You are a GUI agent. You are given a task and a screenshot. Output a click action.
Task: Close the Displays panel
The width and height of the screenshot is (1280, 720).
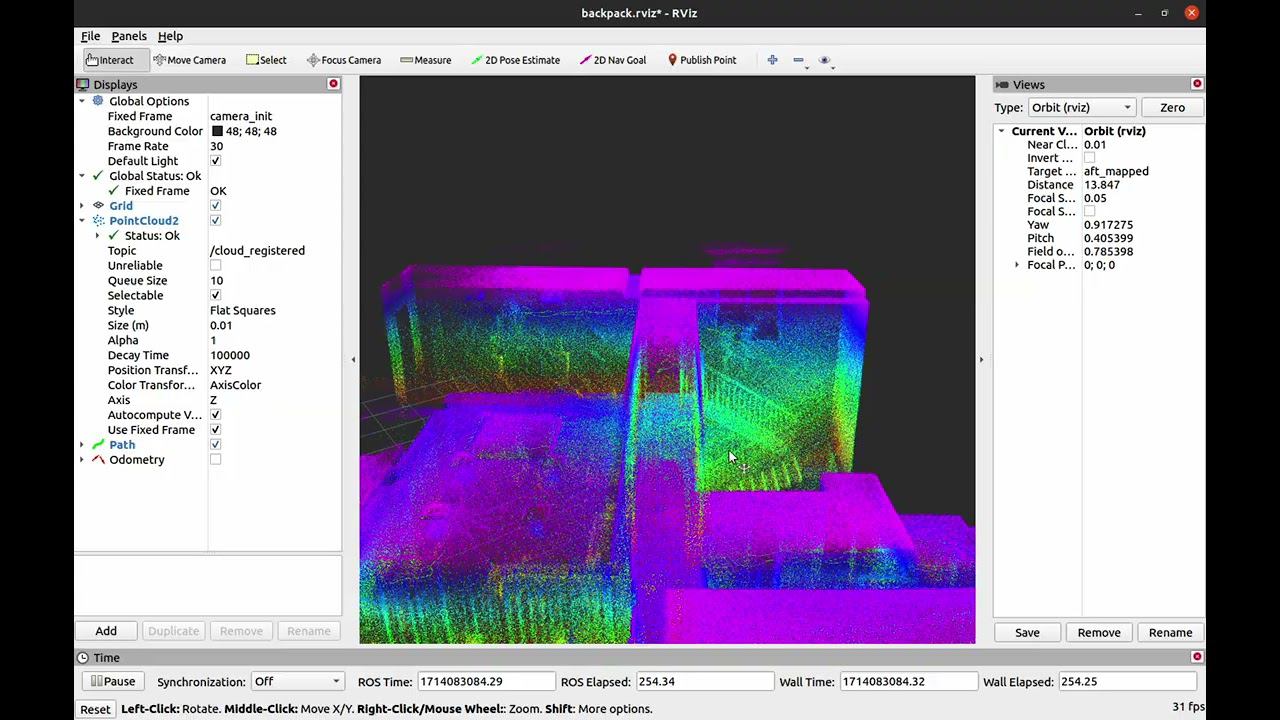(334, 84)
